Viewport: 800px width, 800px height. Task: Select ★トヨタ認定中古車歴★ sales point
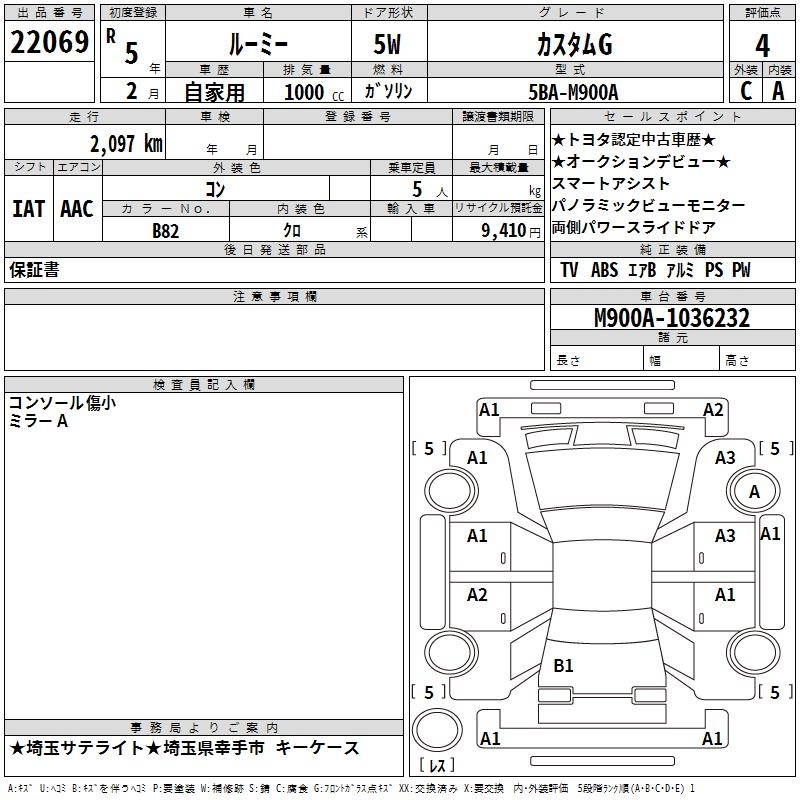(634, 140)
